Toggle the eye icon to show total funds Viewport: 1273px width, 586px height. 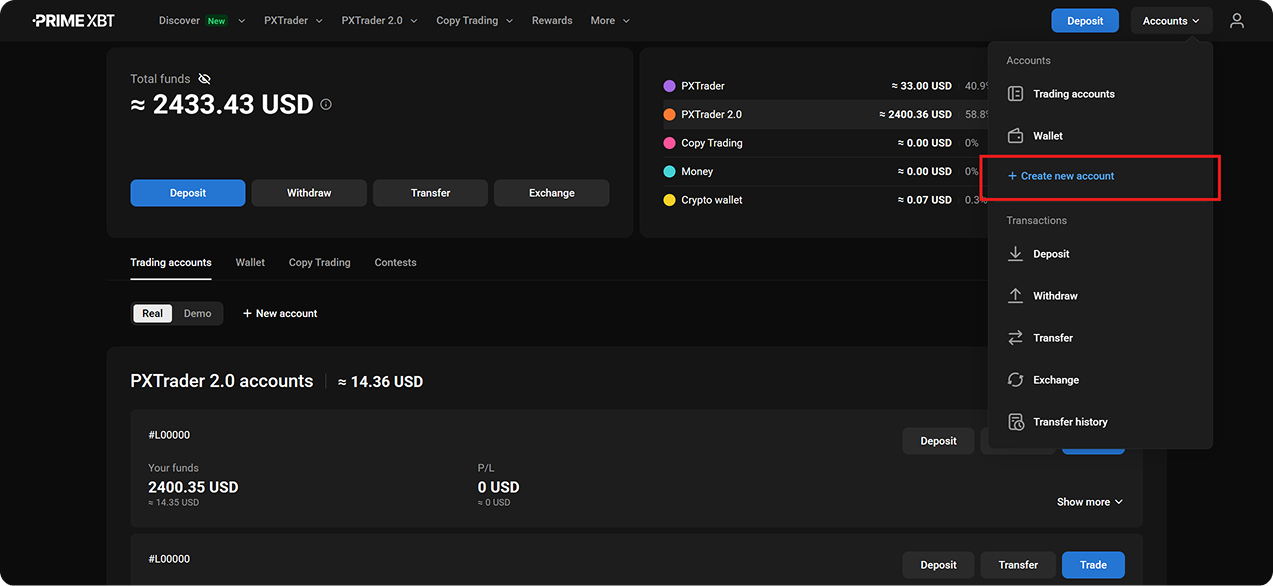click(204, 78)
